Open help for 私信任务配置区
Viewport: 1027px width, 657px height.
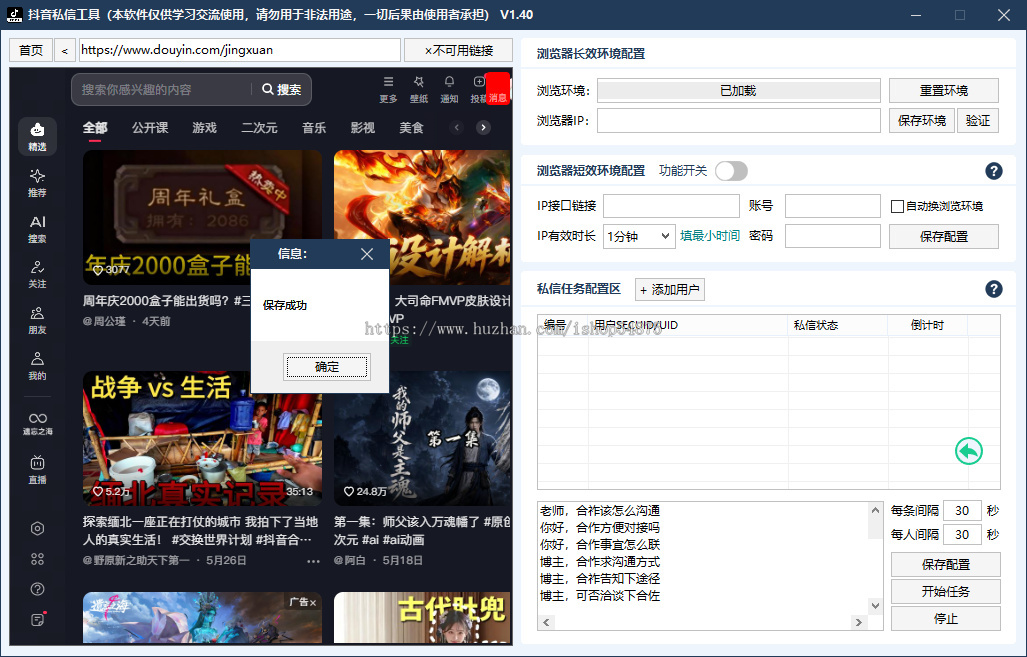993,289
